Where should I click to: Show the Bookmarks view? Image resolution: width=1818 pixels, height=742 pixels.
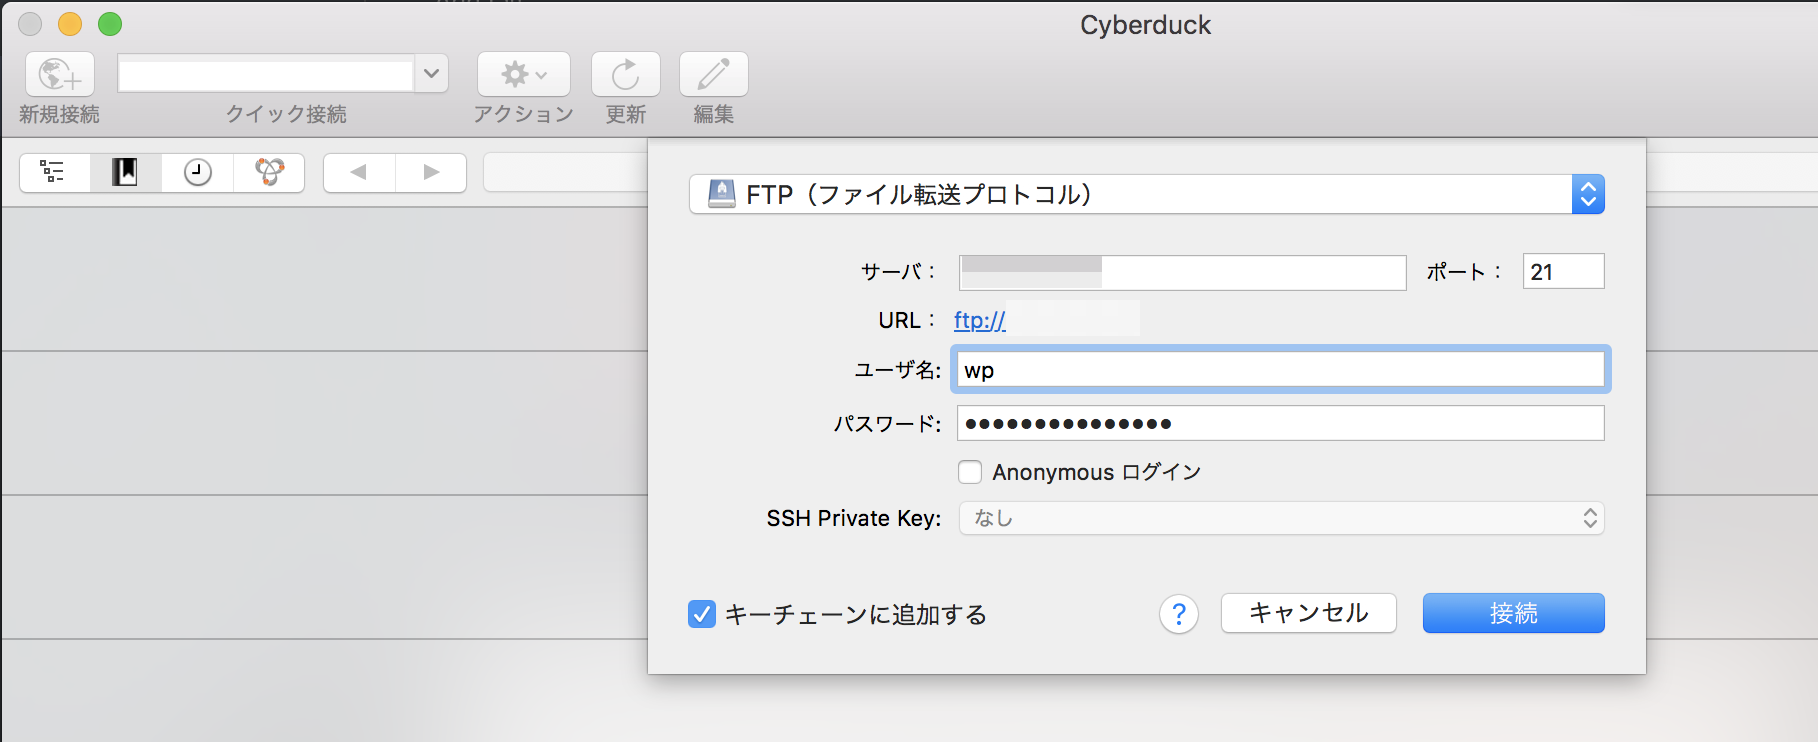pos(126,172)
